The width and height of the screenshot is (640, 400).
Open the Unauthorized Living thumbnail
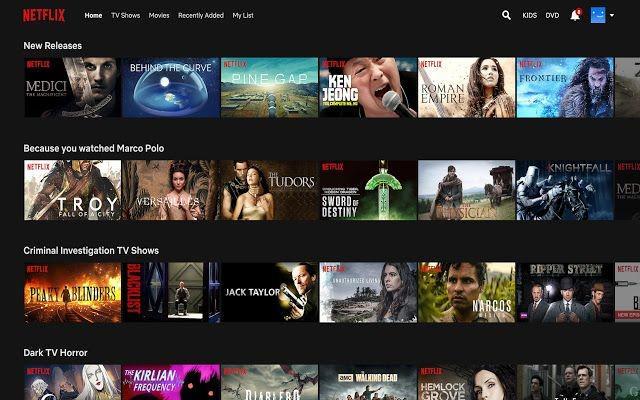pos(368,293)
